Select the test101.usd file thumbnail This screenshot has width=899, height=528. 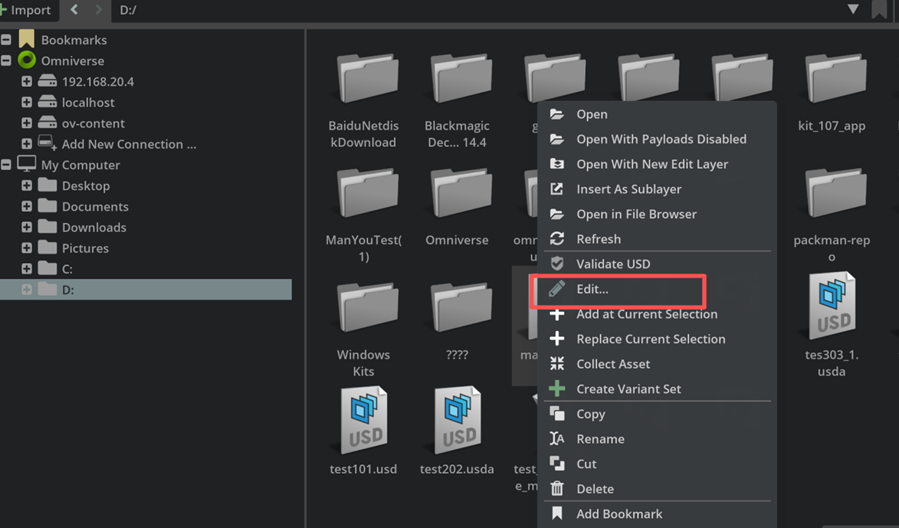click(x=364, y=420)
